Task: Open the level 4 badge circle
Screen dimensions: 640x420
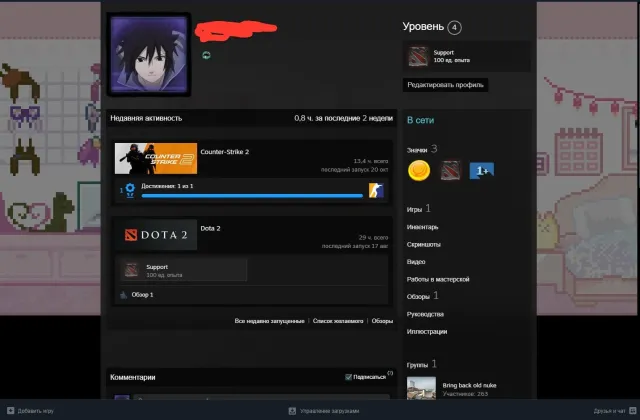Action: [454, 28]
